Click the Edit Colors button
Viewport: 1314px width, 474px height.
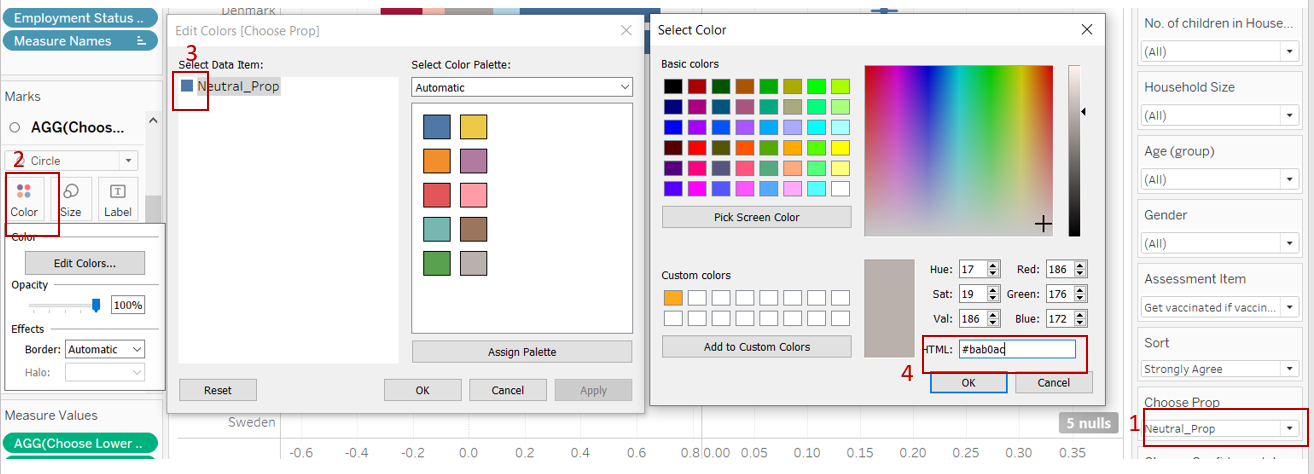[x=85, y=263]
